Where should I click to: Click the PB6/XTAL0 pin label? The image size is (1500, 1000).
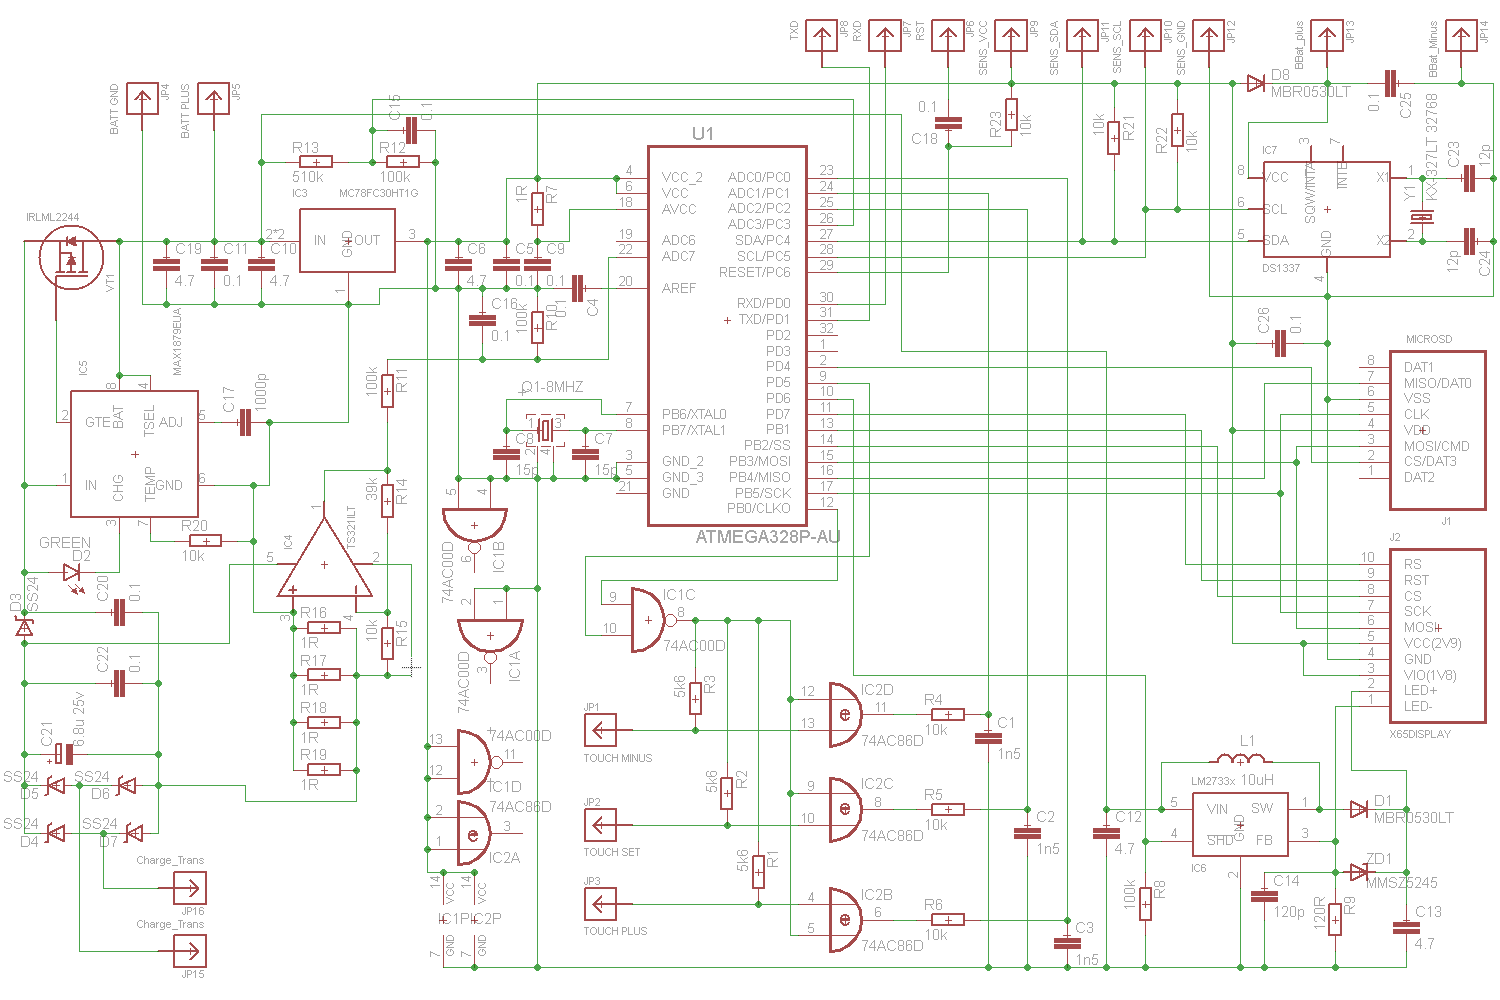[694, 414]
